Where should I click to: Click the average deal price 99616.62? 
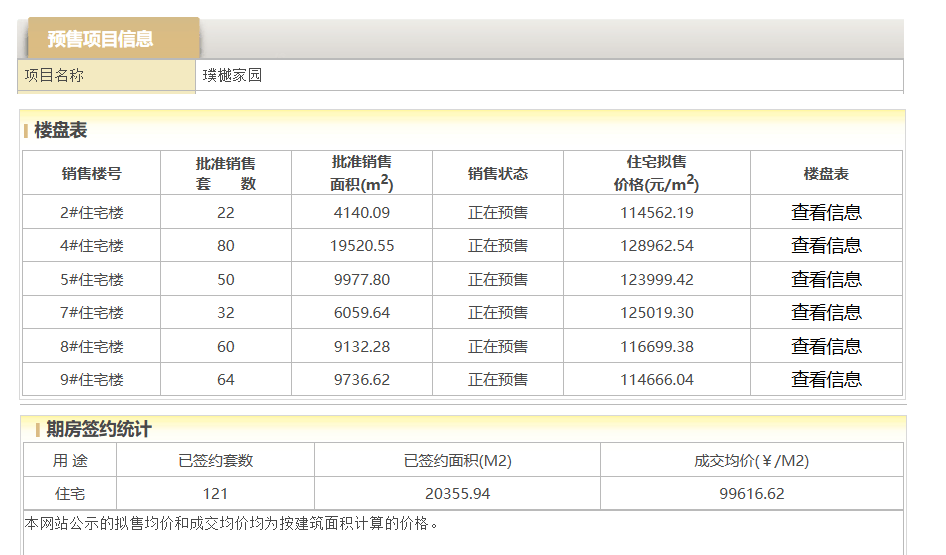tap(751, 494)
